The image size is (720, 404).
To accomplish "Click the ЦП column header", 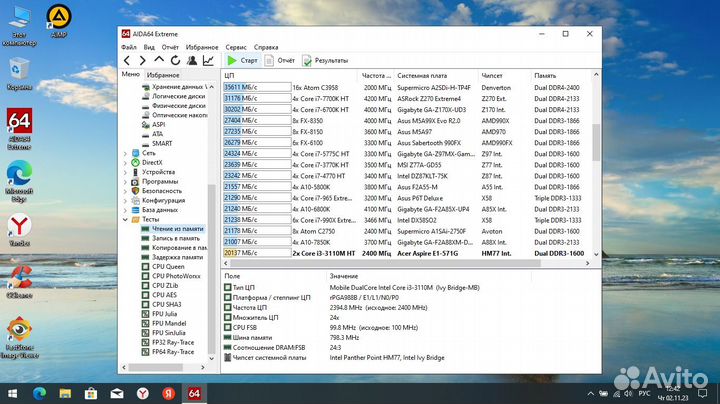I will tap(289, 75).
